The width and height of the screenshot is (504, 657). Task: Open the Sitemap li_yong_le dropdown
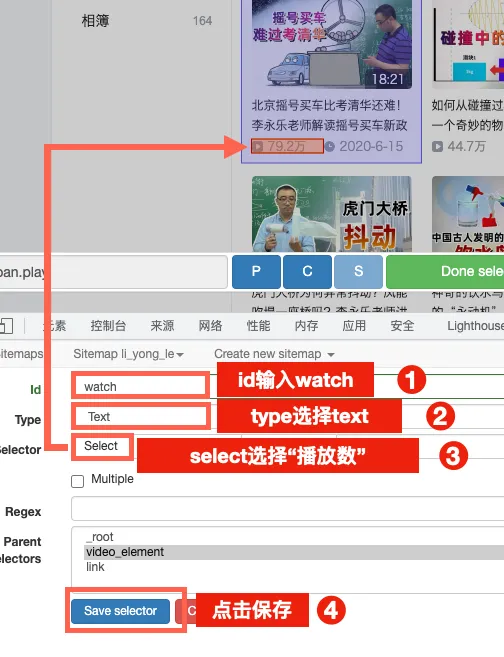(x=128, y=354)
